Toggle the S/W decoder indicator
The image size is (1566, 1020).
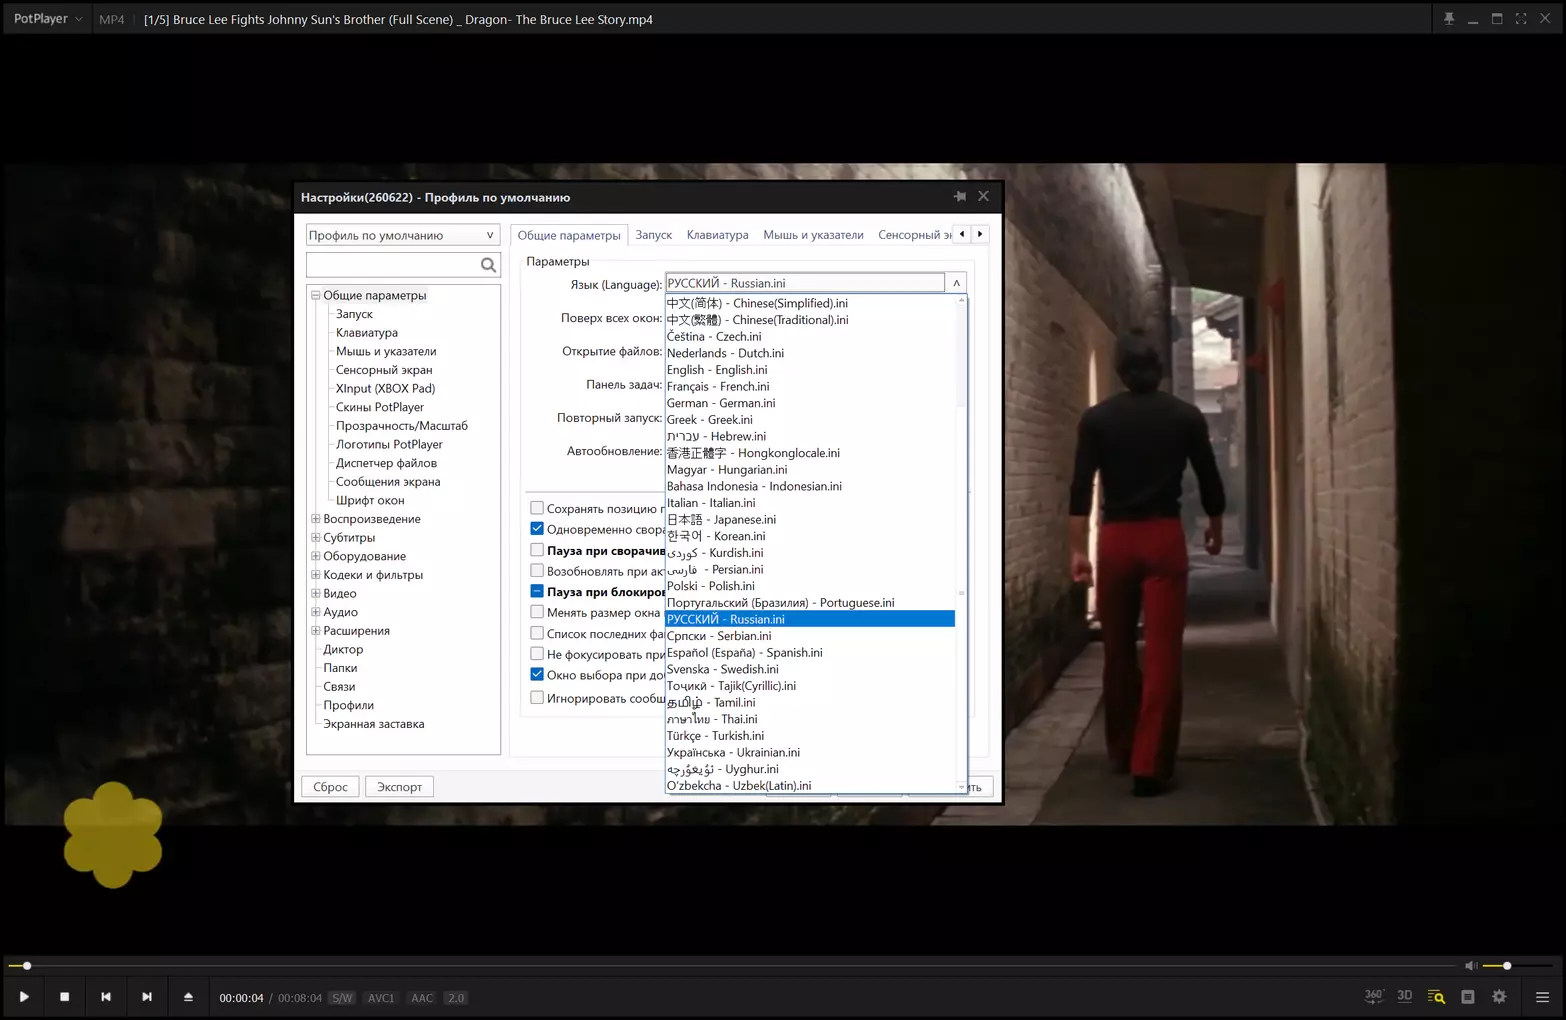coord(342,998)
